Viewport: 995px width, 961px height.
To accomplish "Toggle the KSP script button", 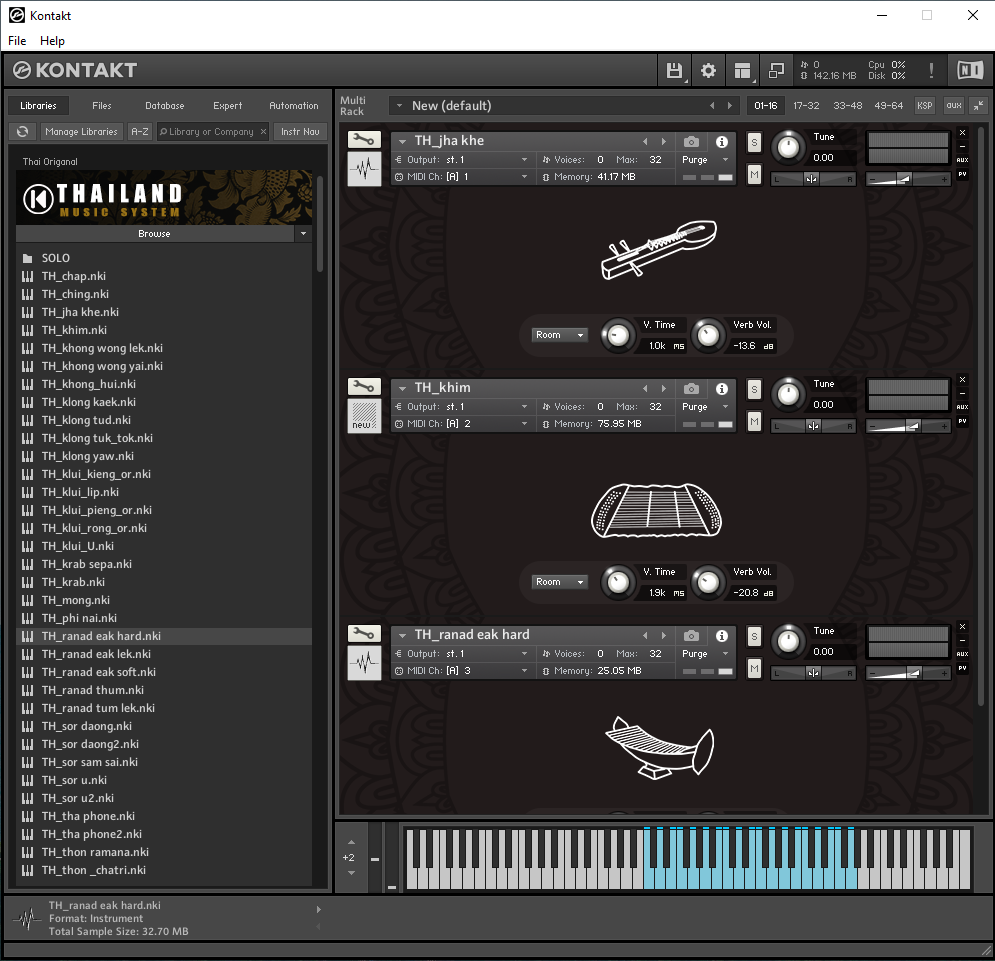I will click(925, 106).
